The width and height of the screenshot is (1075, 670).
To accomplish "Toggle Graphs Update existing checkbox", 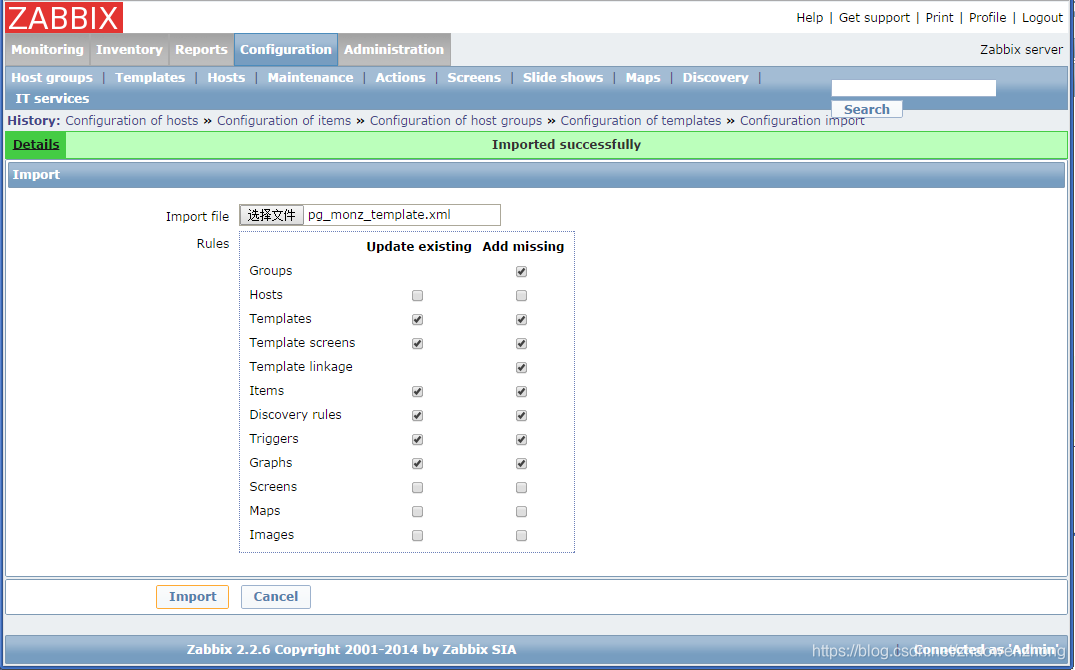I will [418, 464].
